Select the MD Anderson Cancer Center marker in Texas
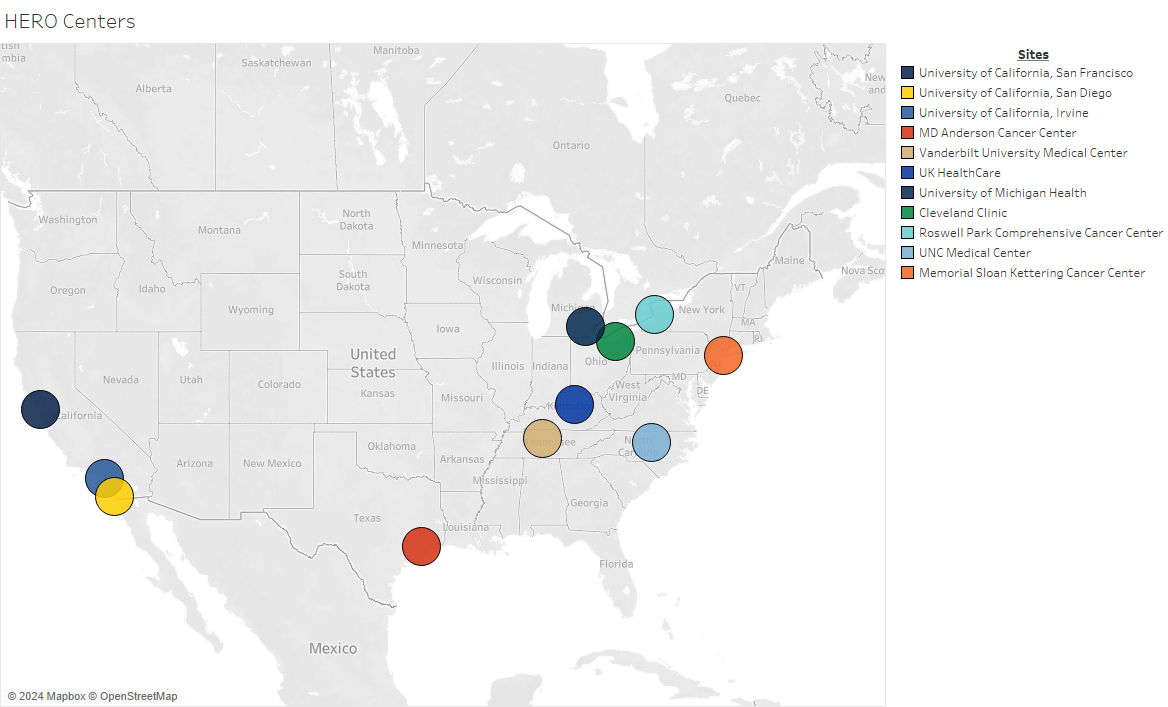Viewport: 1168px width, 707px height. coord(421,546)
